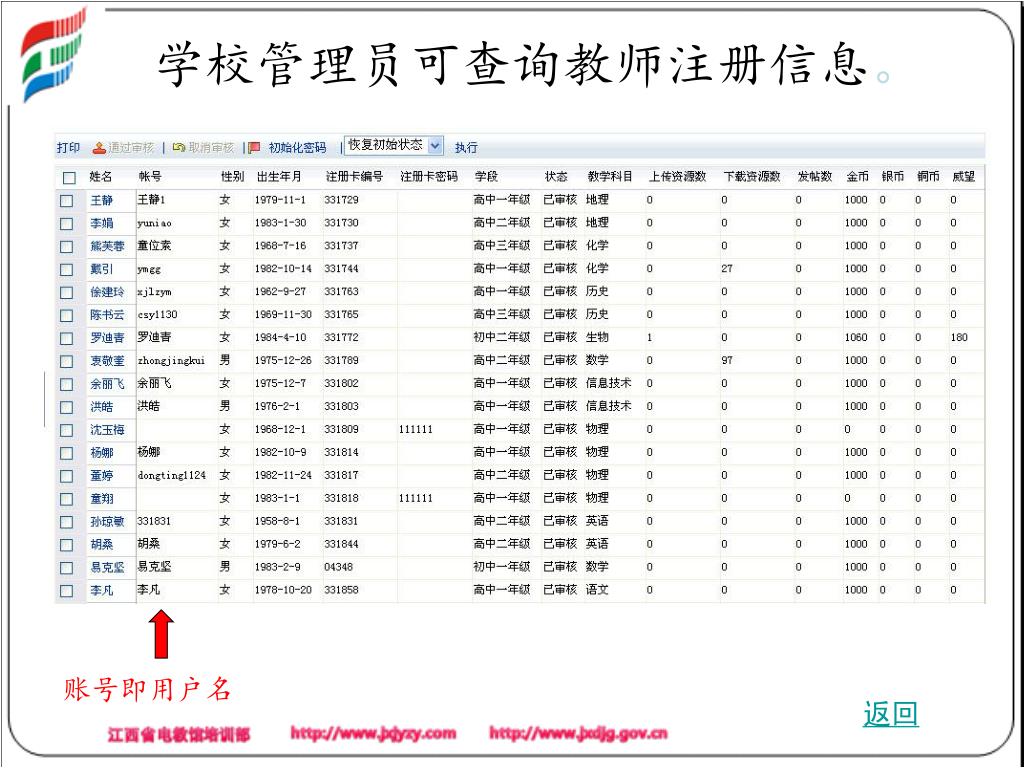Tick the checkbox next to 罗迪青
Screen dimensions: 1024x768
[67, 338]
